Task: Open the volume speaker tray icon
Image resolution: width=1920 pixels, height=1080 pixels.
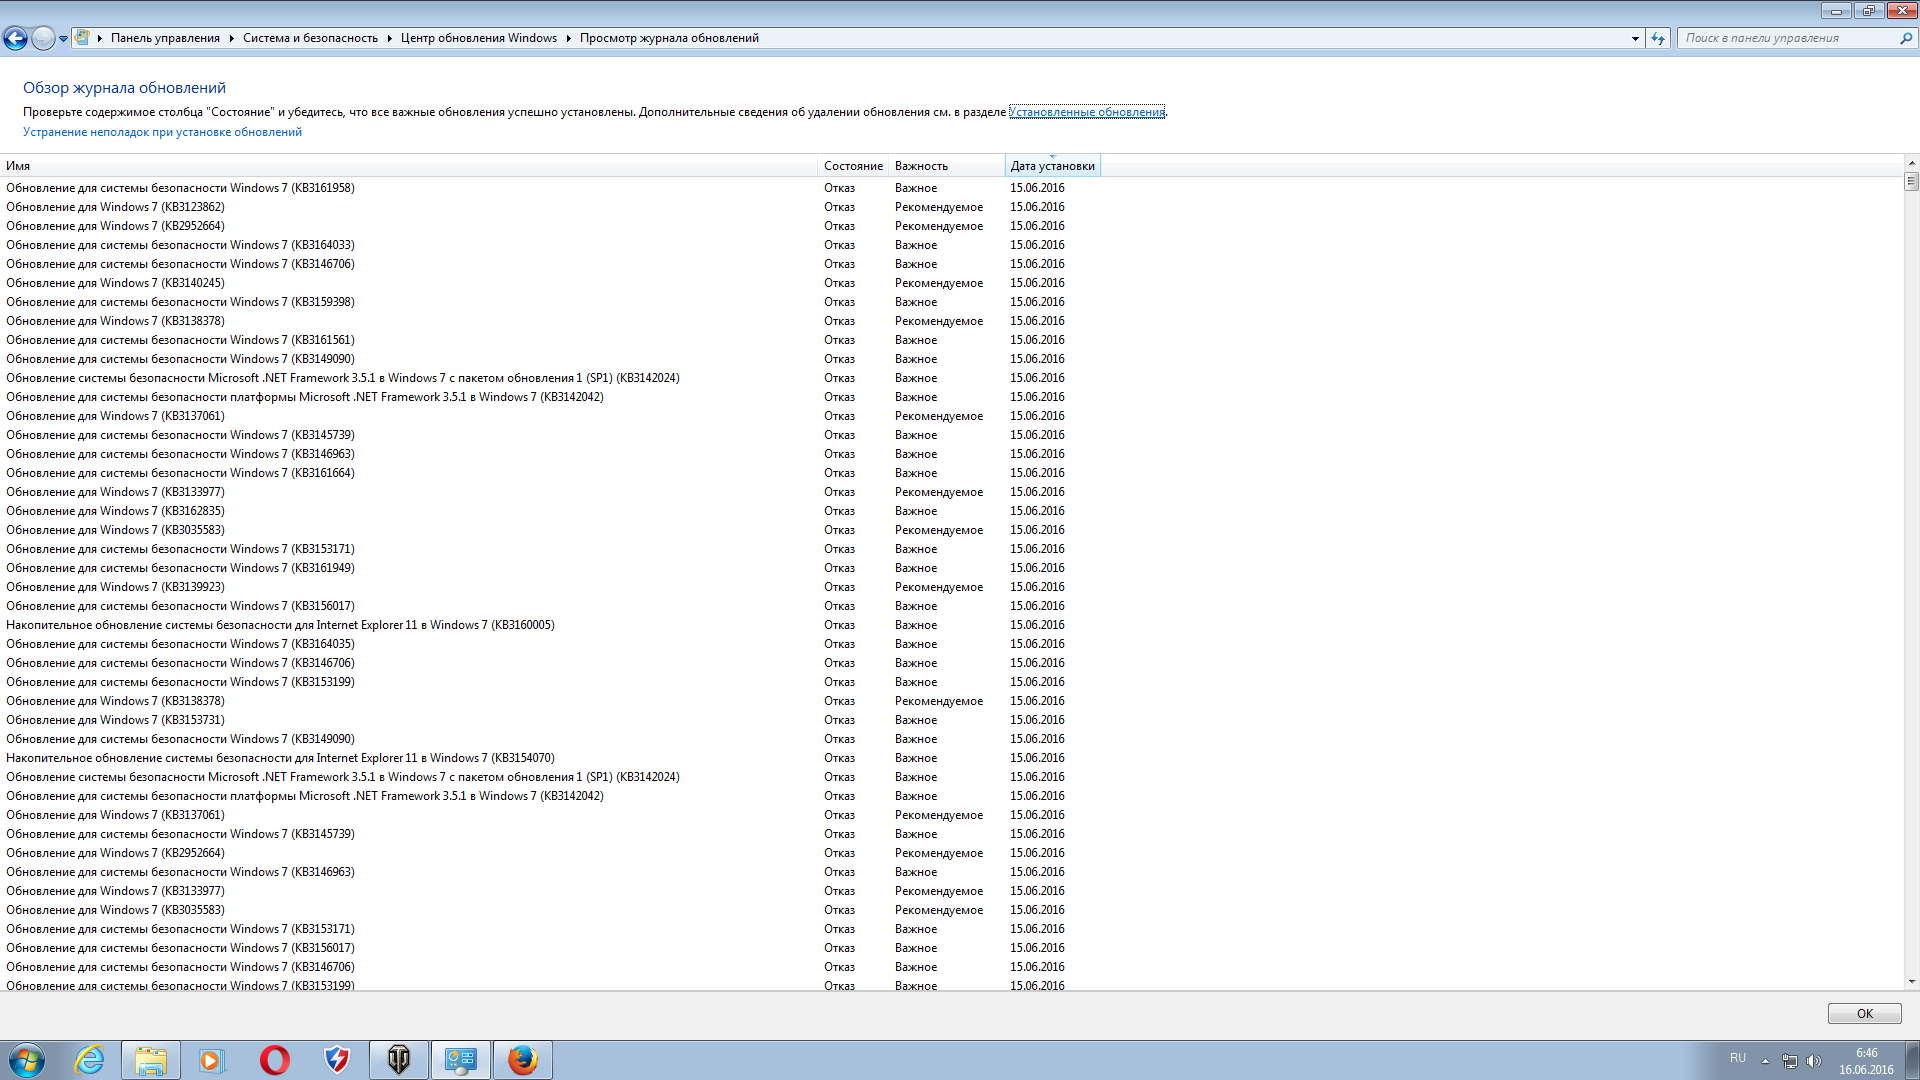Action: click(x=1814, y=1061)
